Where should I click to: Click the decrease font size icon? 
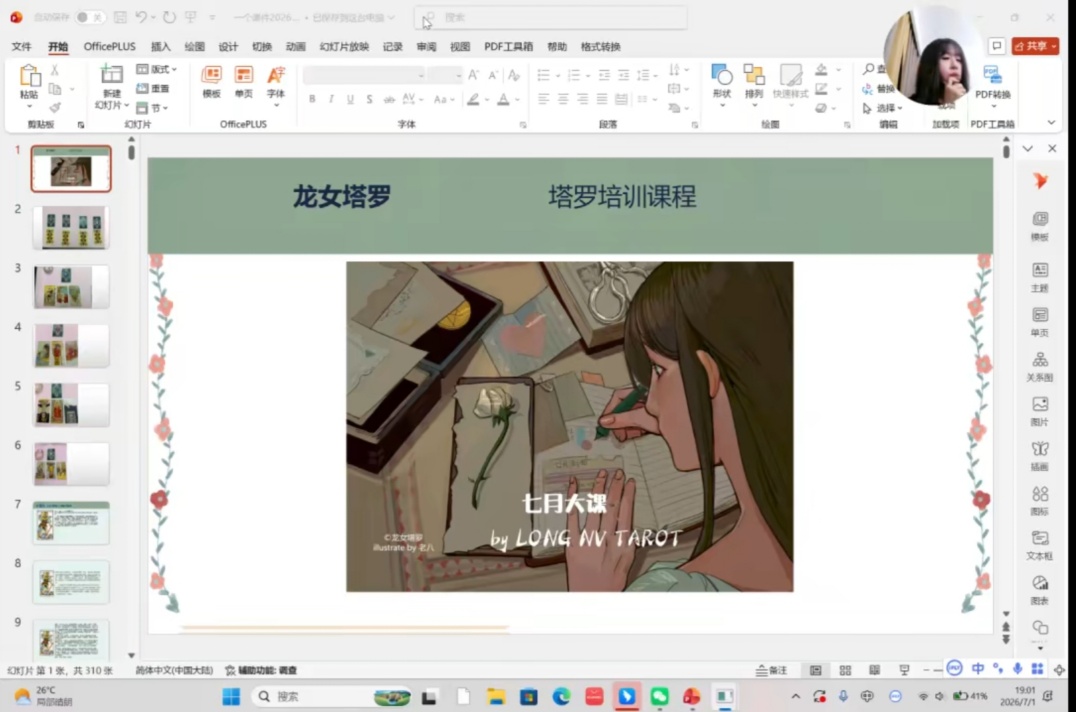pyautogui.click(x=493, y=75)
